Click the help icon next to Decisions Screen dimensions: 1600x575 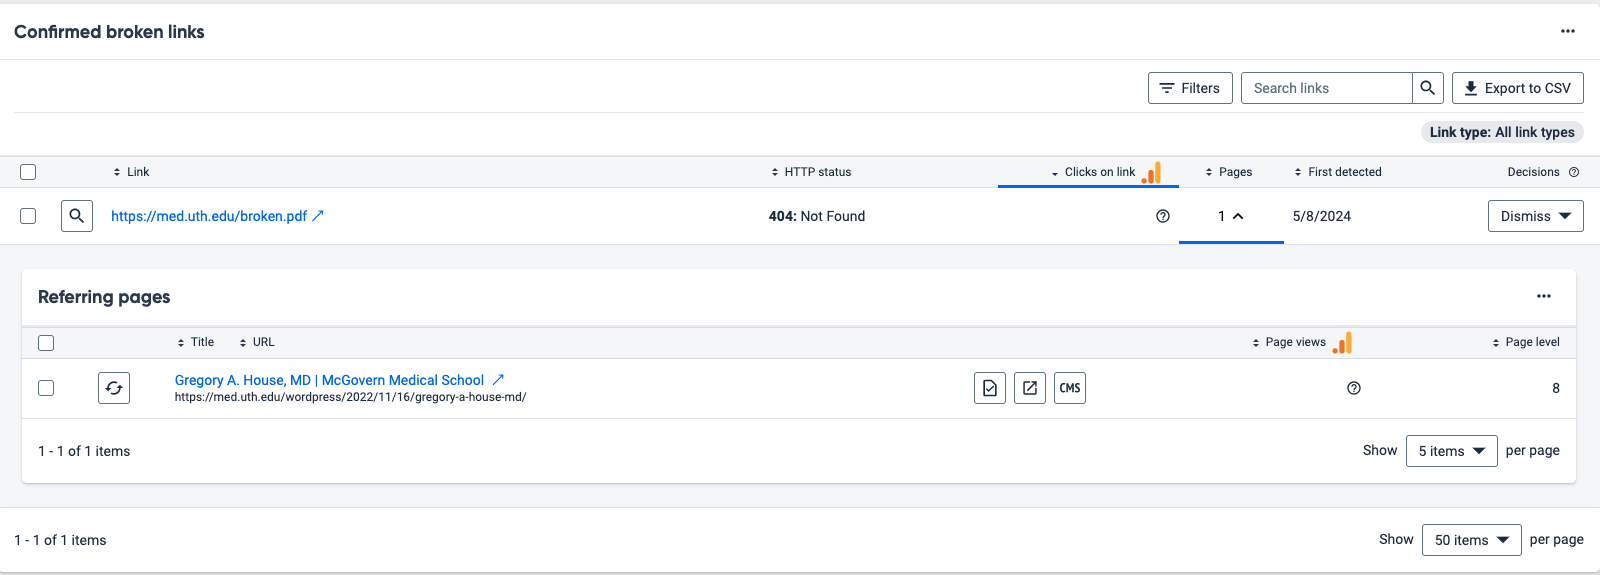[1574, 172]
